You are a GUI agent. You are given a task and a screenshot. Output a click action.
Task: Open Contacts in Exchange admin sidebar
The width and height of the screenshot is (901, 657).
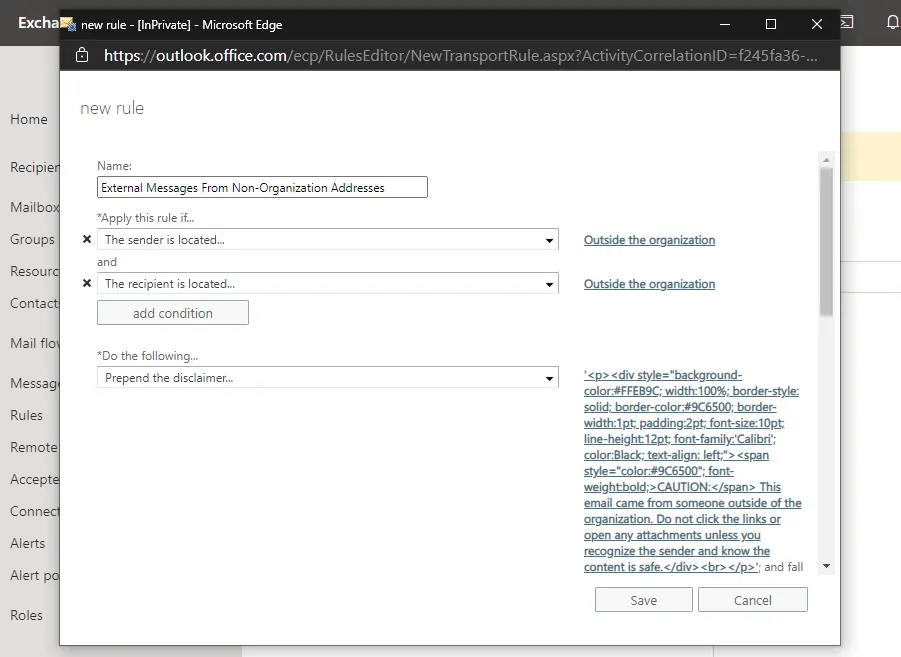[x=34, y=303]
